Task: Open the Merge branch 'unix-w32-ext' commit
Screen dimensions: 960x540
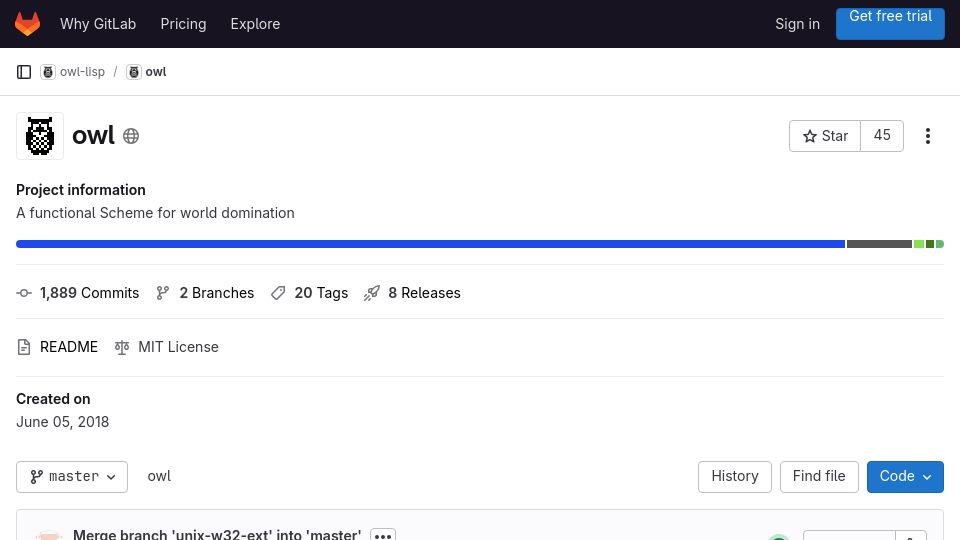Action: click(x=217, y=534)
